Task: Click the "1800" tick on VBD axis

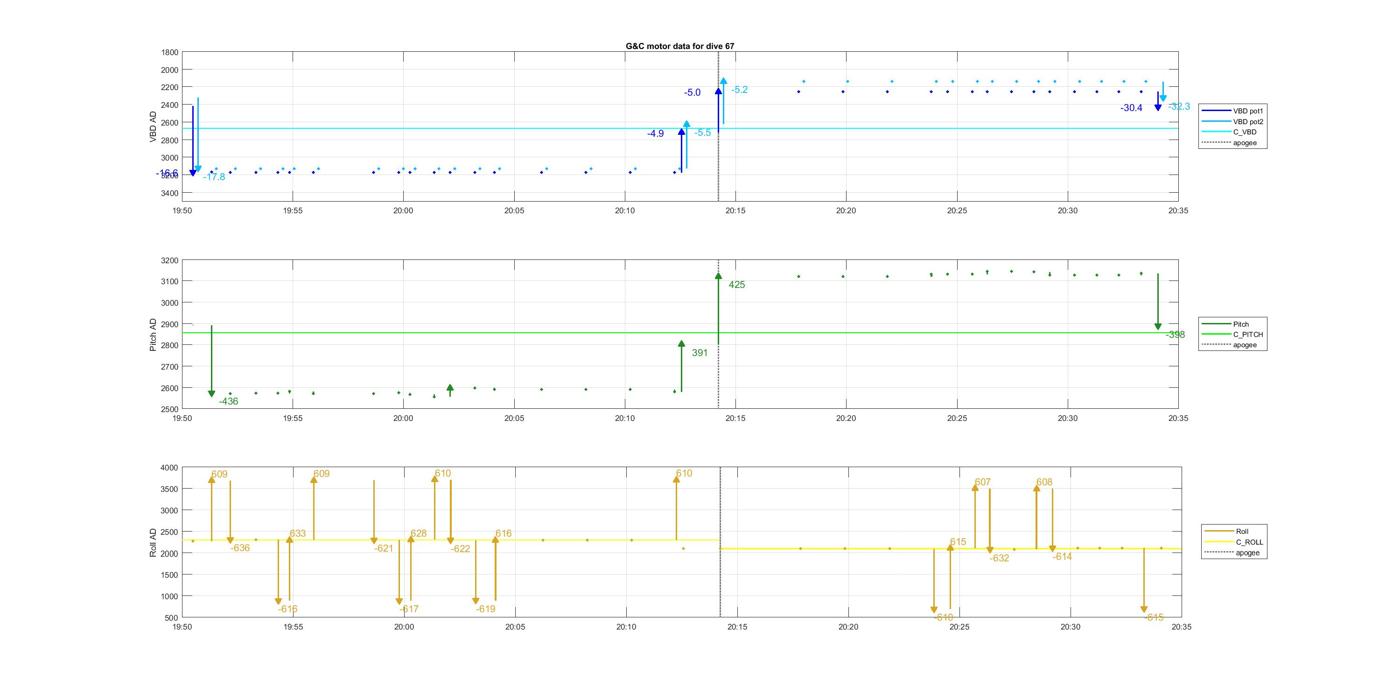Action: [x=170, y=52]
